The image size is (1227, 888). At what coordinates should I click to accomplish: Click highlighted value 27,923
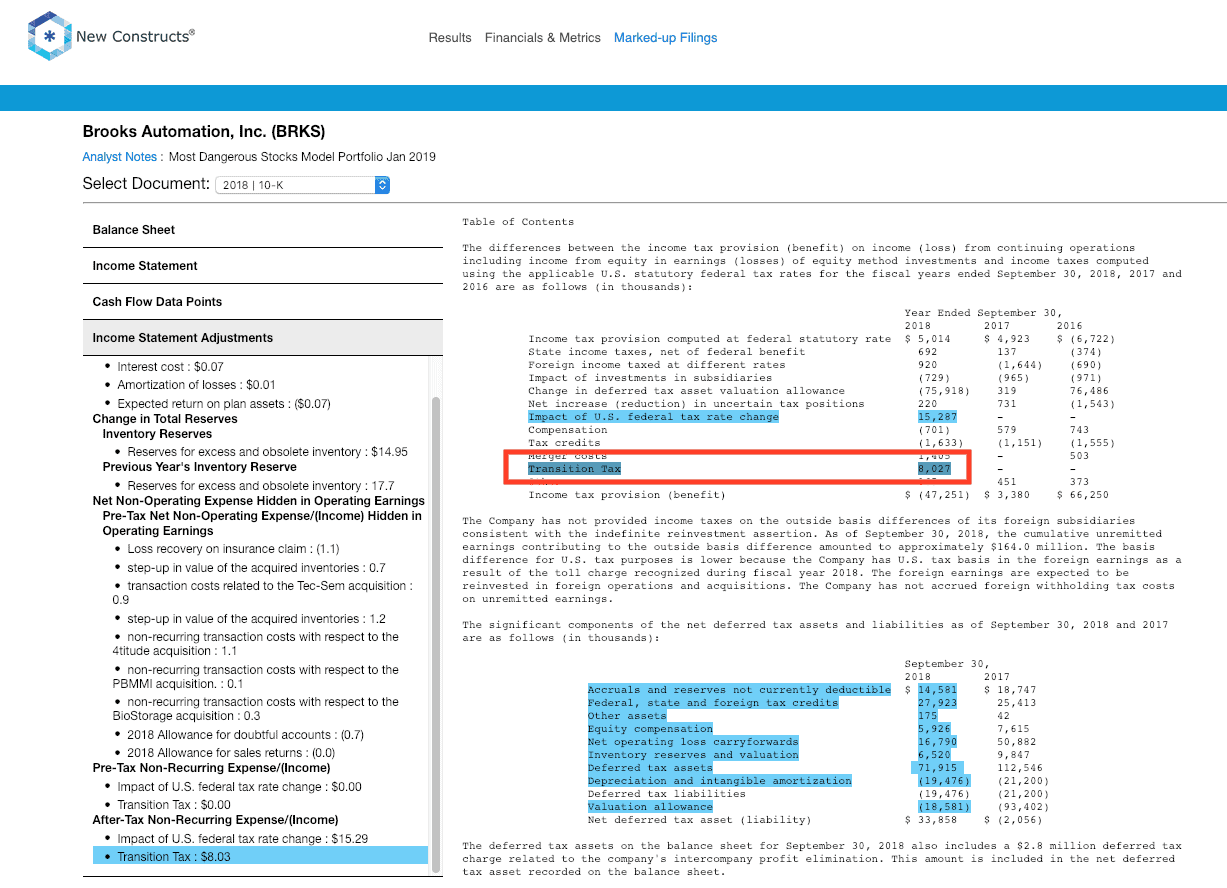[x=937, y=703]
